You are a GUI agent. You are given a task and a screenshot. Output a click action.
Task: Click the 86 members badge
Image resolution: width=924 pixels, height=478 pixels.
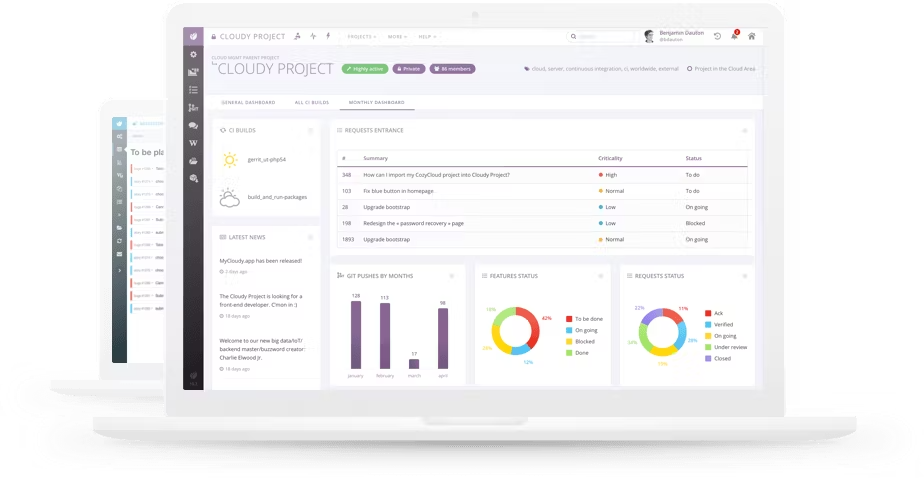pyautogui.click(x=453, y=69)
